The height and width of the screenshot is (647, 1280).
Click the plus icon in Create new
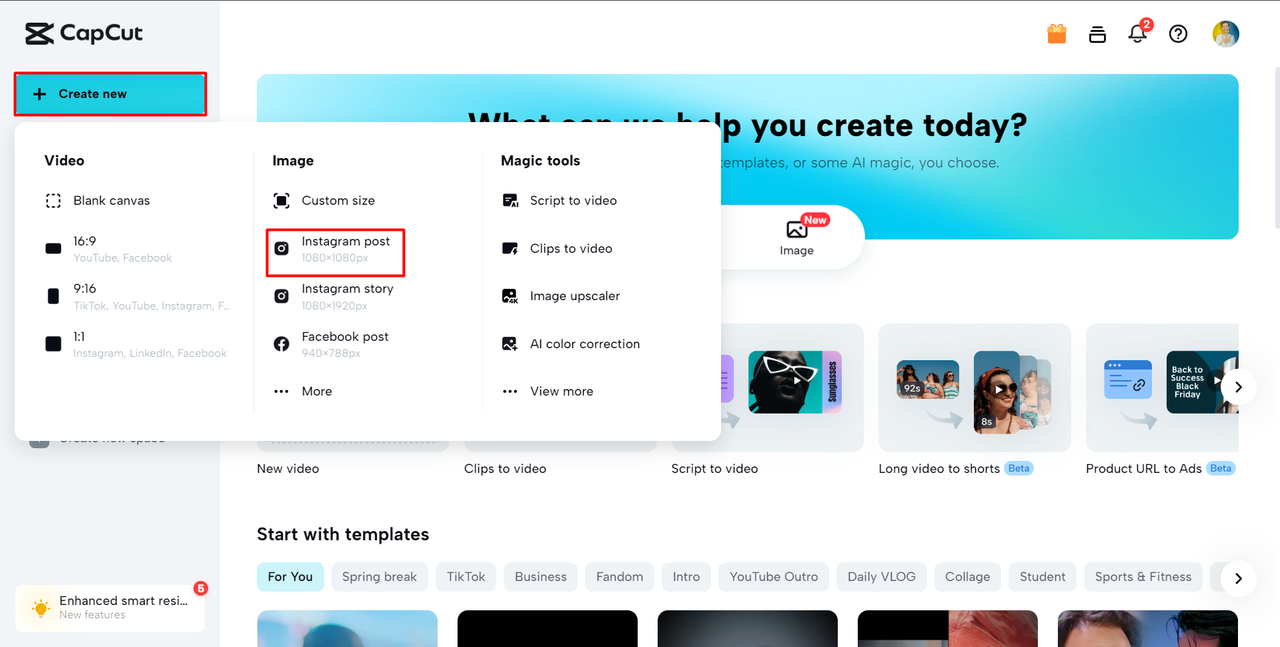click(x=40, y=94)
